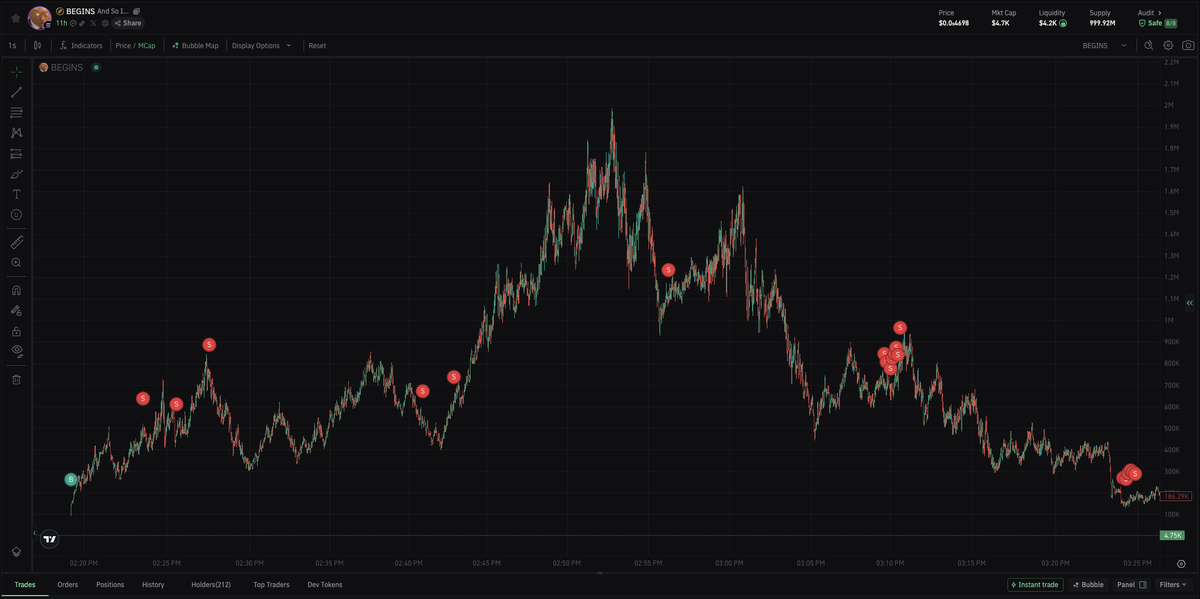
Task: Expand the Display Options dropdown
Action: (261, 45)
